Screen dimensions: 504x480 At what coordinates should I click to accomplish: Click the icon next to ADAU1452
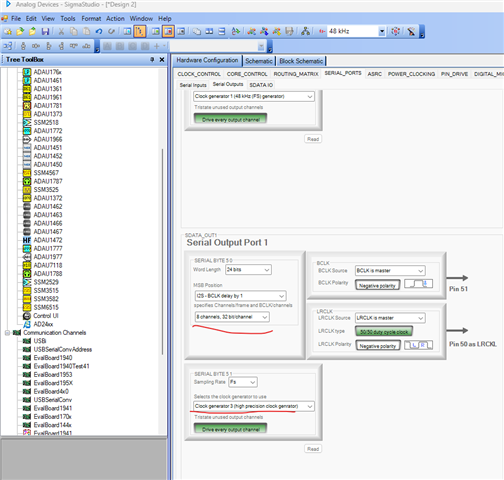(27, 156)
